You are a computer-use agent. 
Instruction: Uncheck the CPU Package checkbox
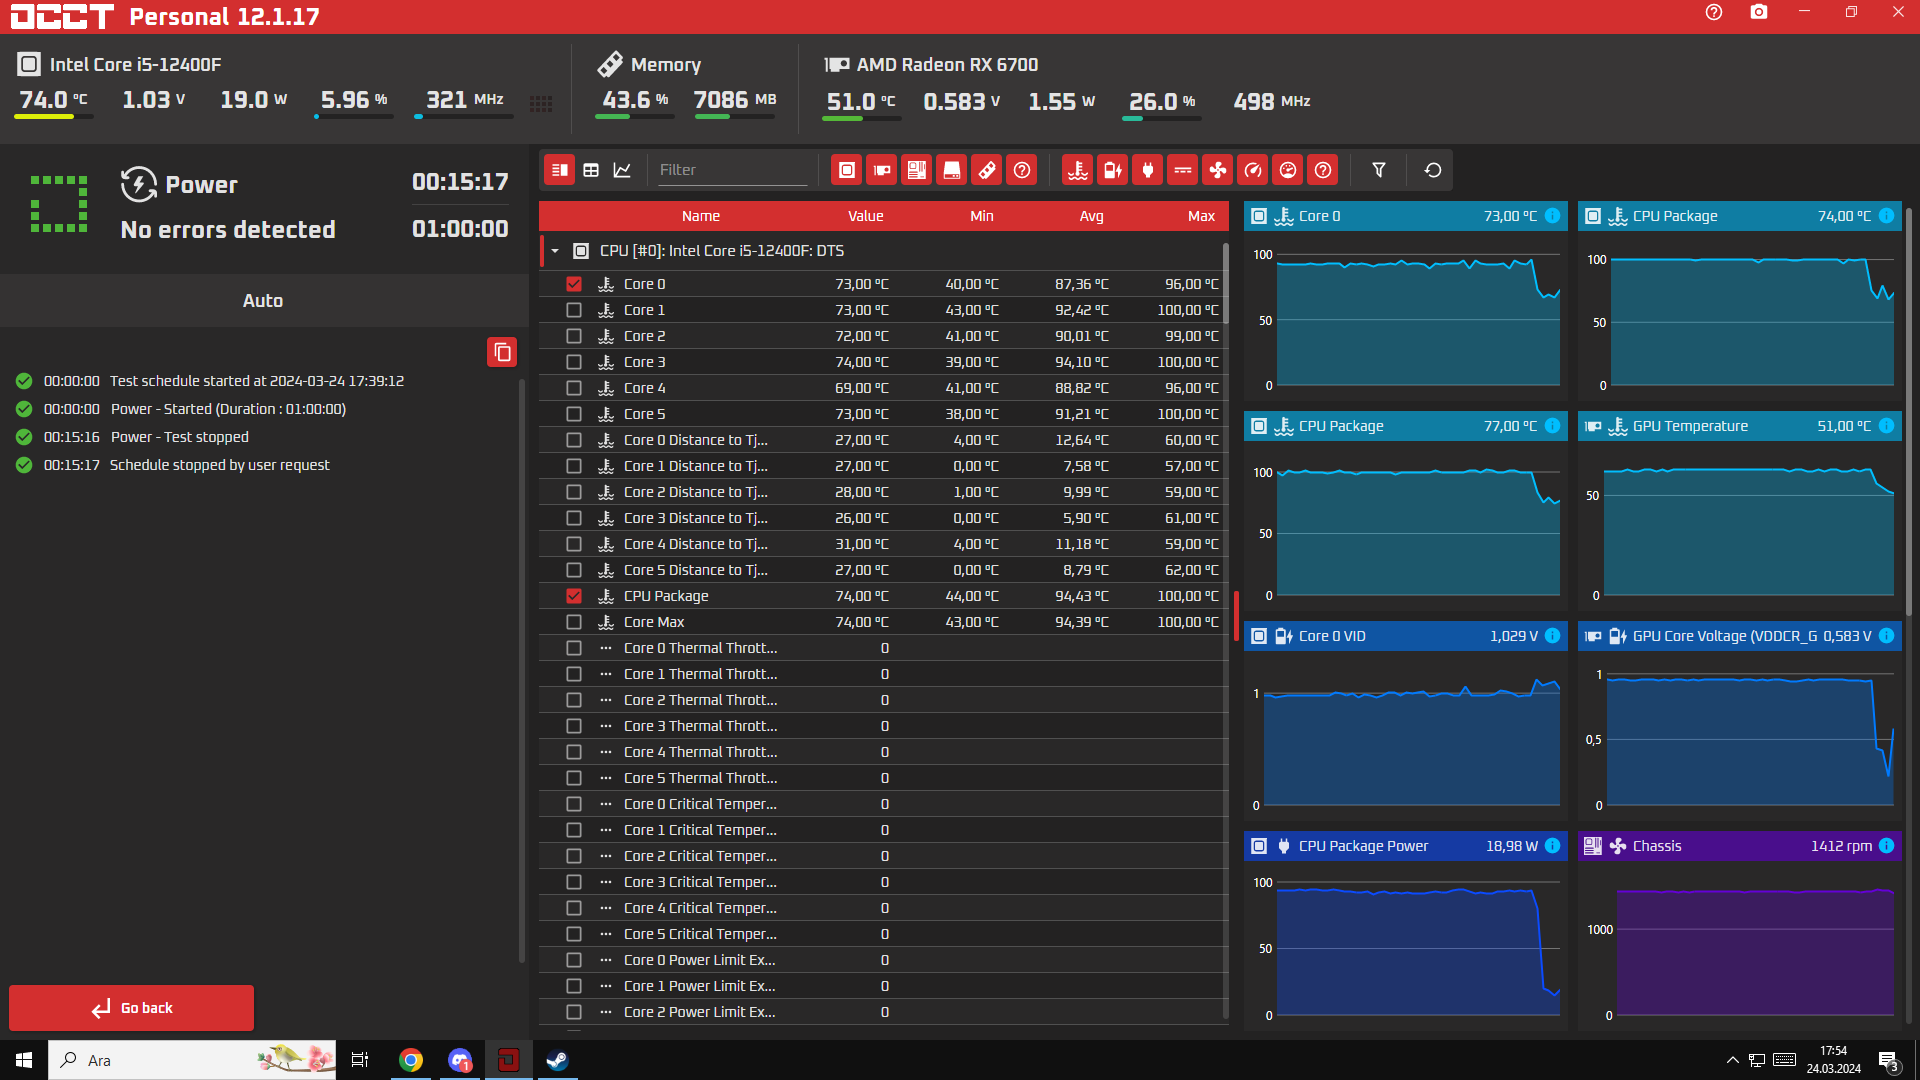pos(574,596)
